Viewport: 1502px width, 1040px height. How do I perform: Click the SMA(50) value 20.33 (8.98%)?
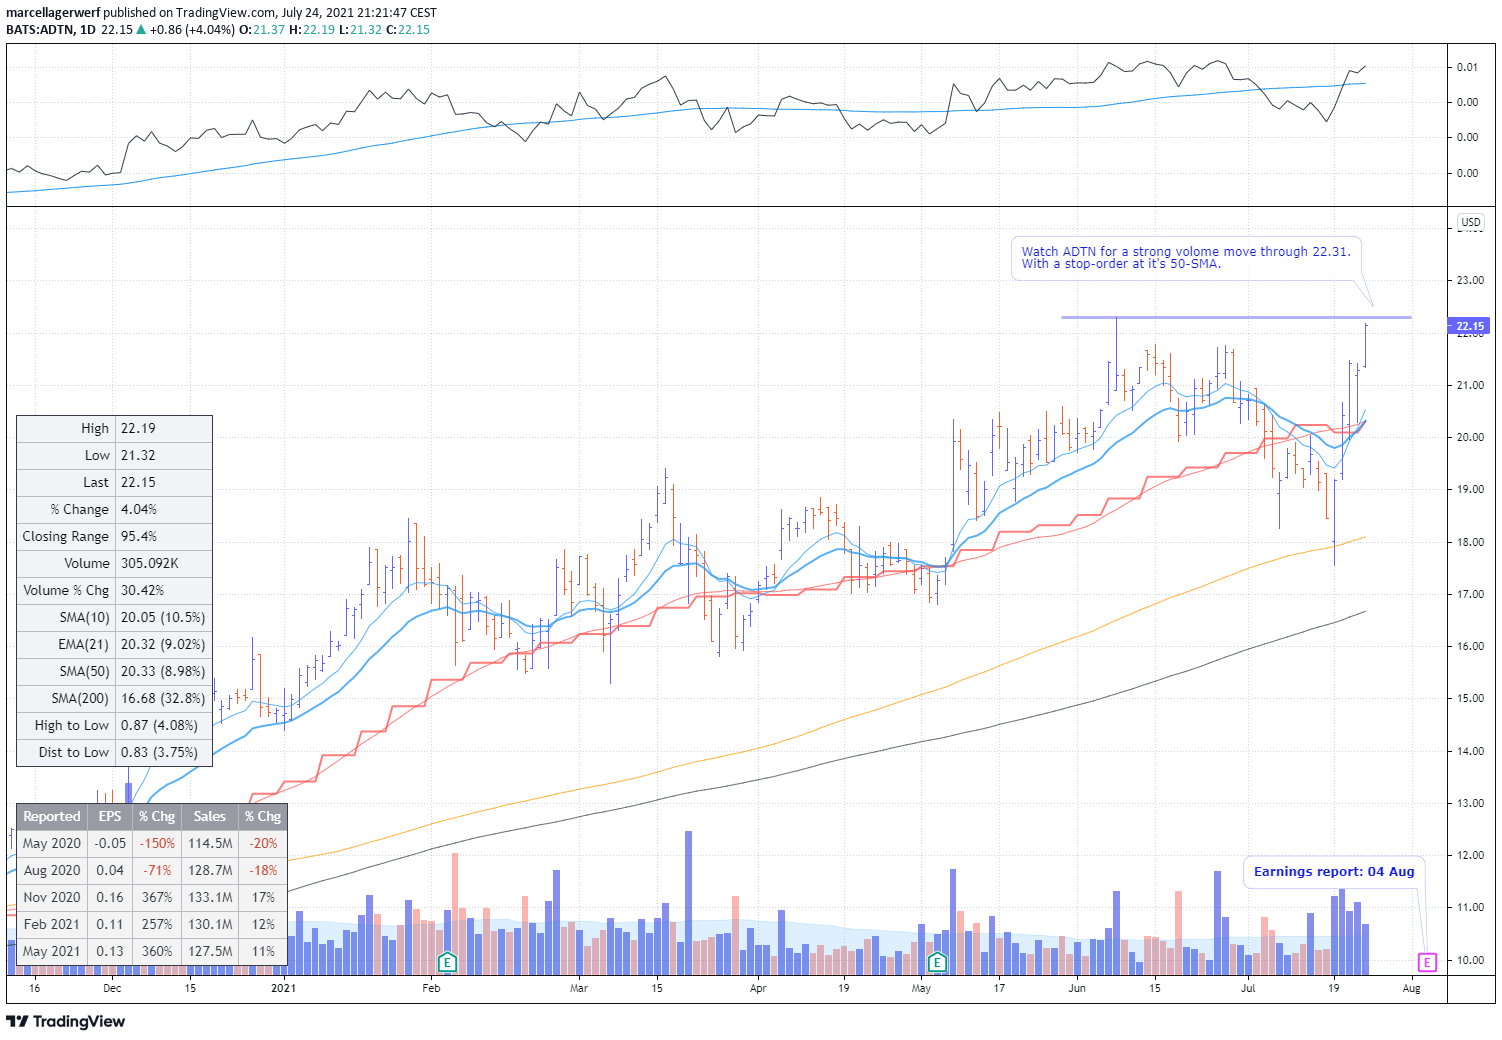(x=163, y=672)
